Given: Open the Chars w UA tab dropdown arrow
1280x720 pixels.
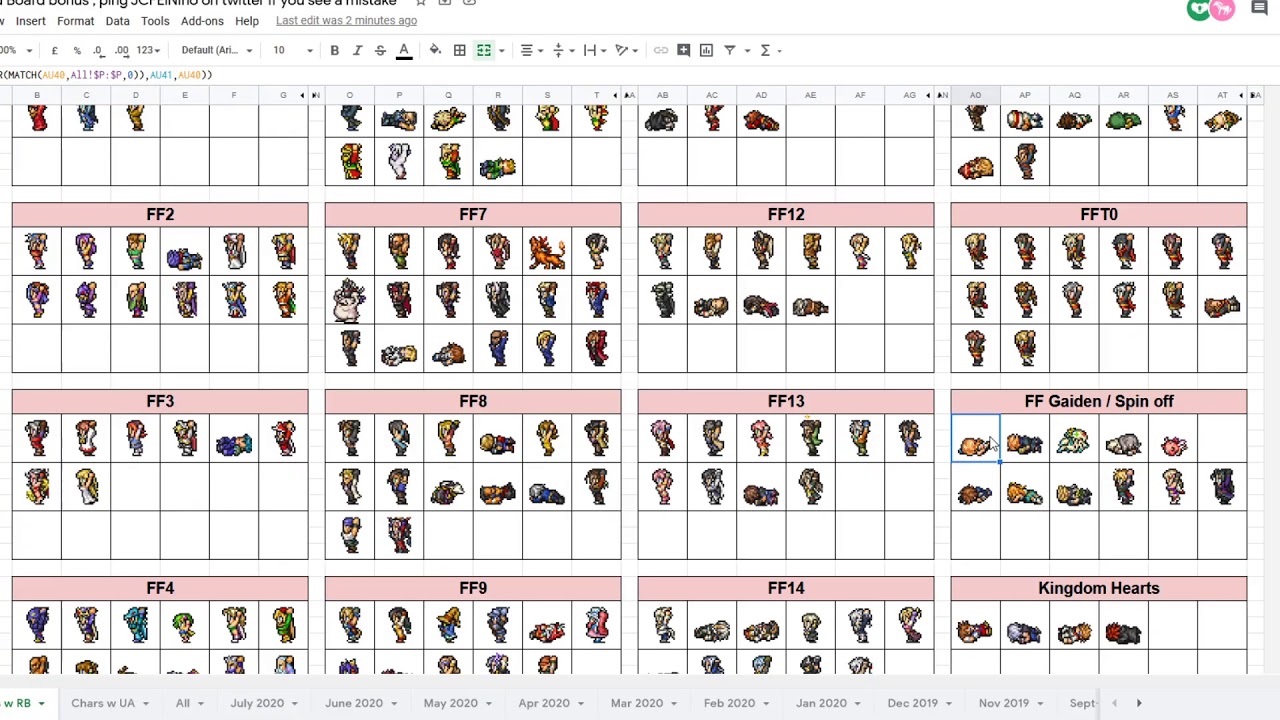Looking at the screenshot, I should [144, 703].
